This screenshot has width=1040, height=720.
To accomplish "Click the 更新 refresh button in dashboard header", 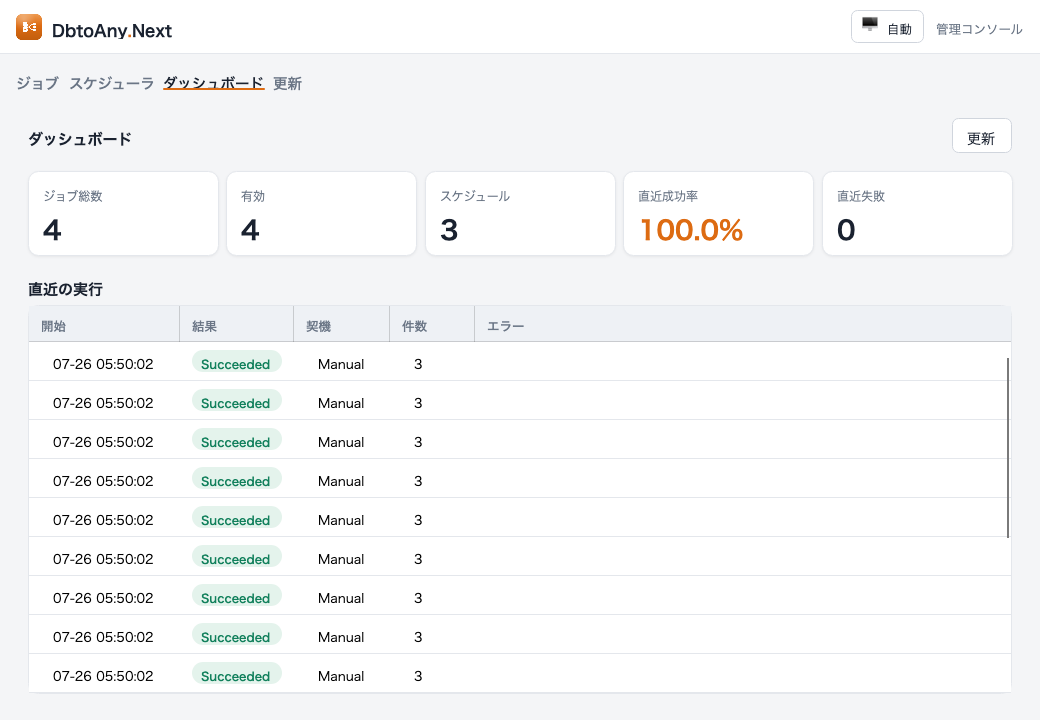I will 982,136.
